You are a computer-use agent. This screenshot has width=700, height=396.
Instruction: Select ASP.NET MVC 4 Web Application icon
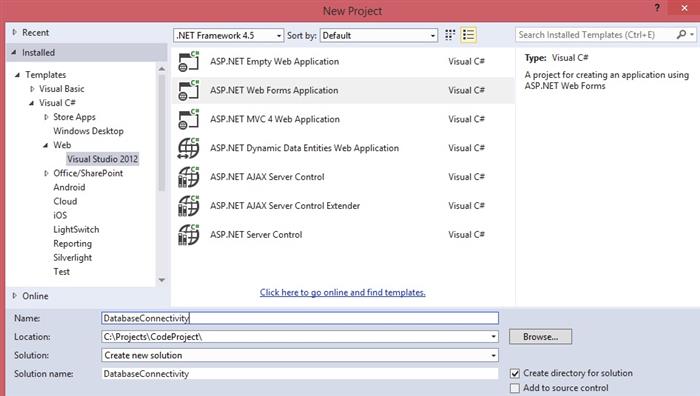click(x=188, y=119)
